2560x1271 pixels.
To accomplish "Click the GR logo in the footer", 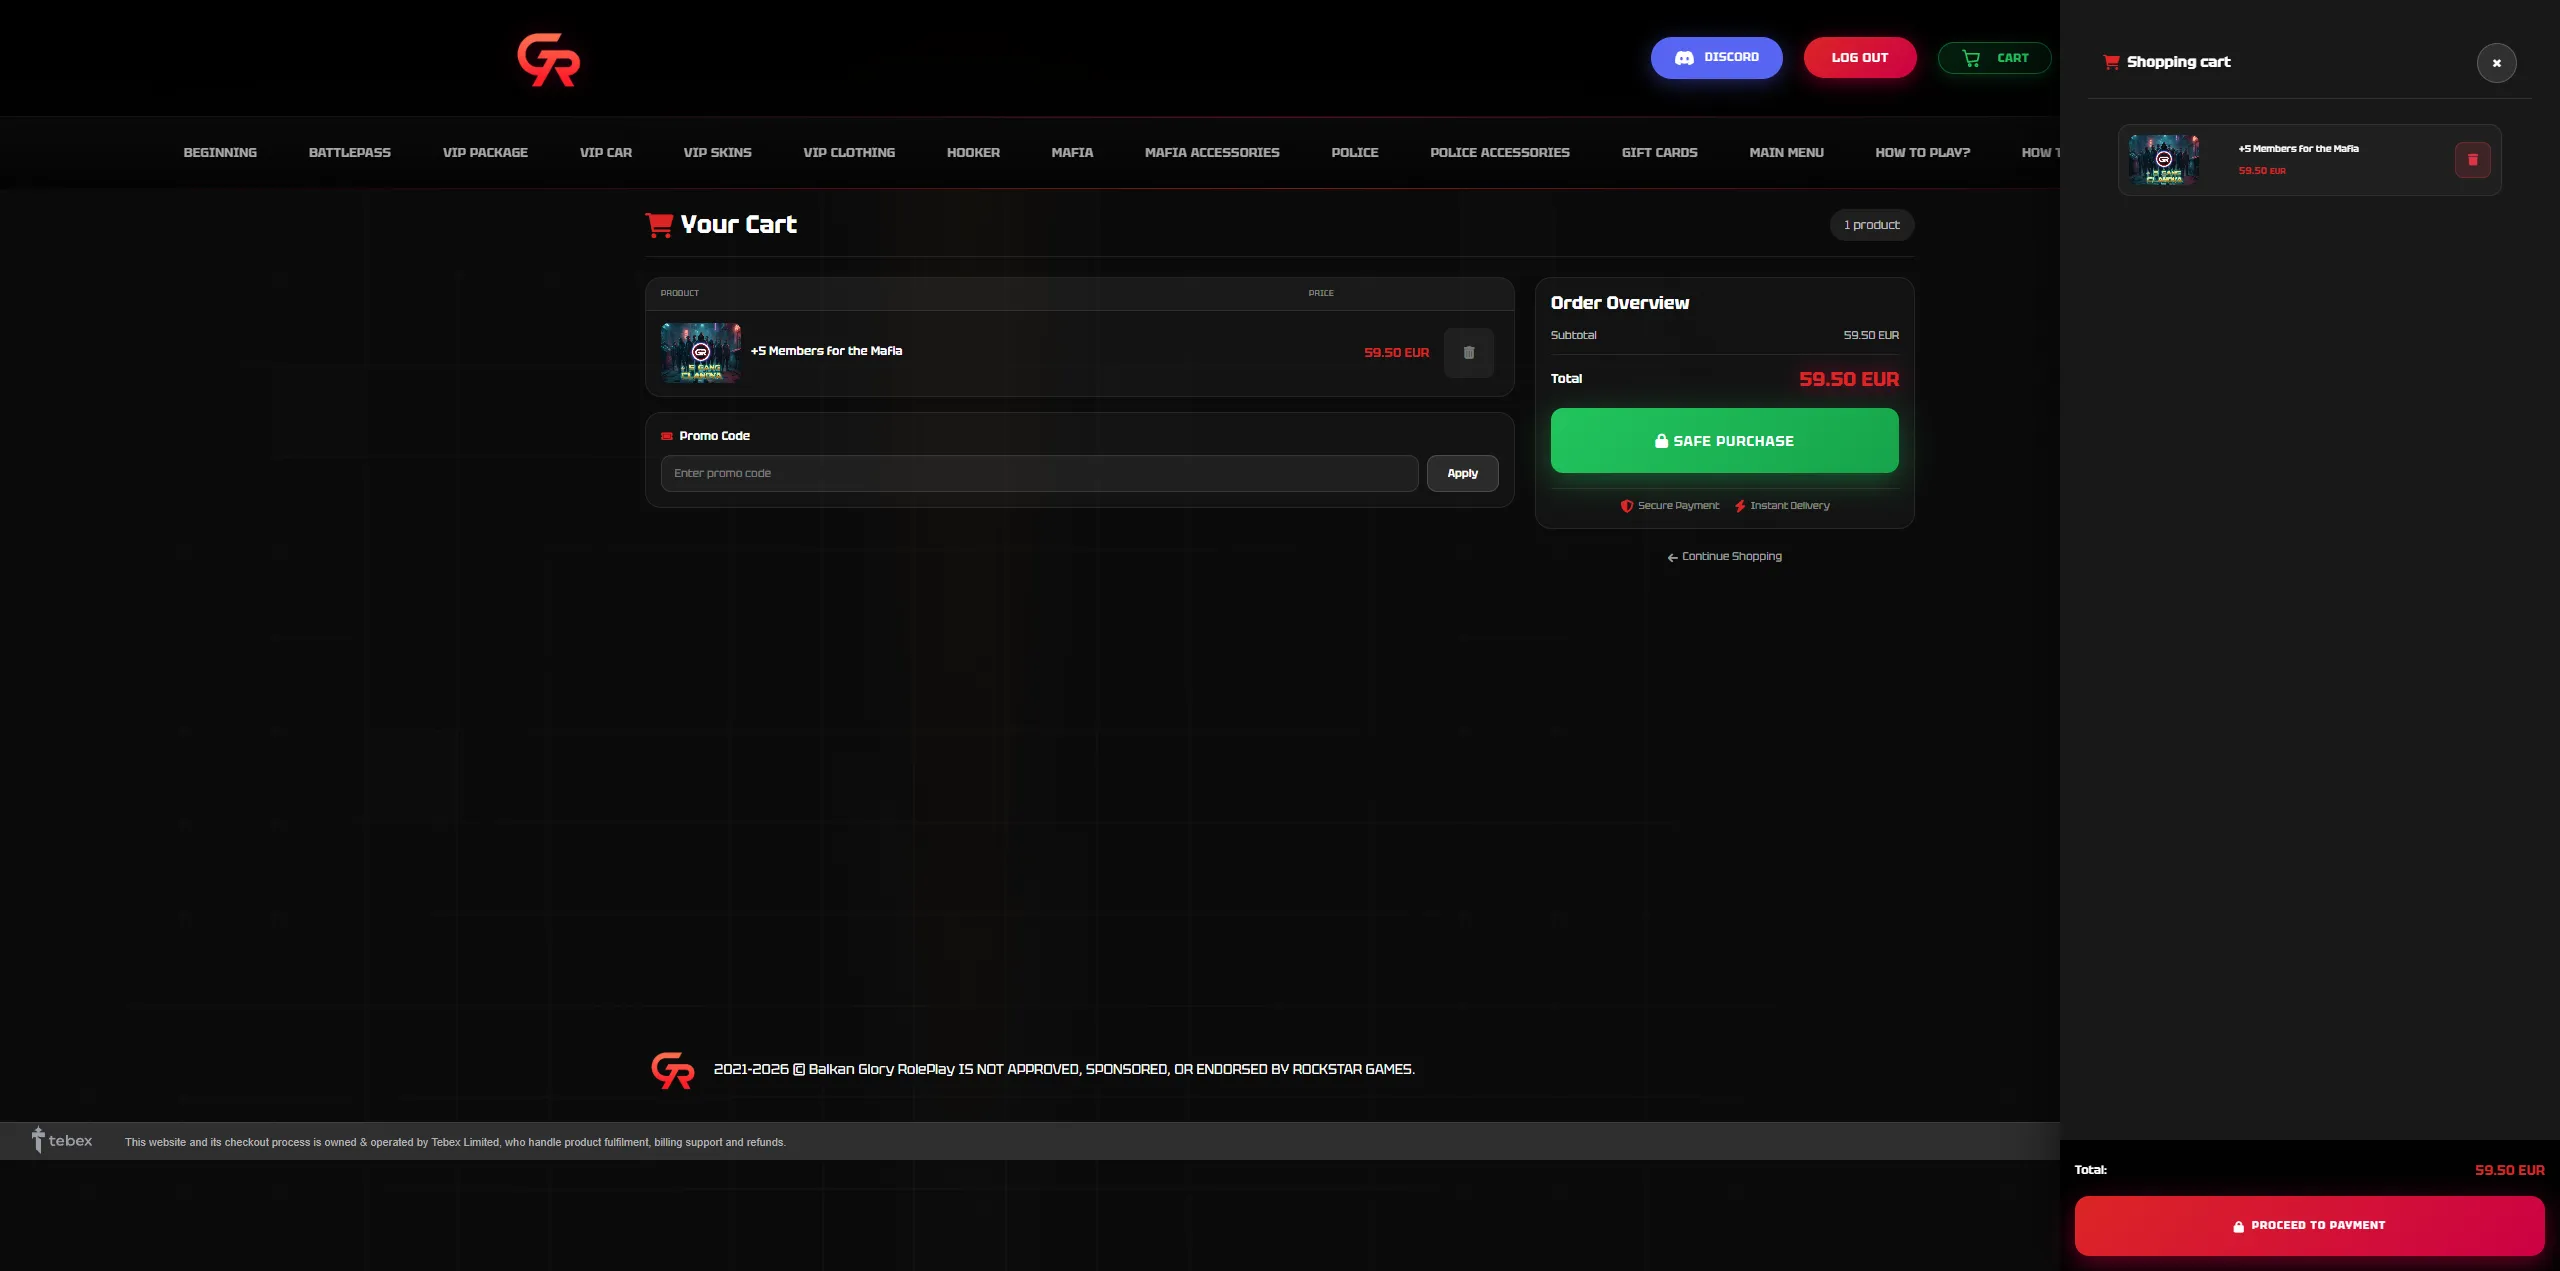I will click(x=672, y=1070).
